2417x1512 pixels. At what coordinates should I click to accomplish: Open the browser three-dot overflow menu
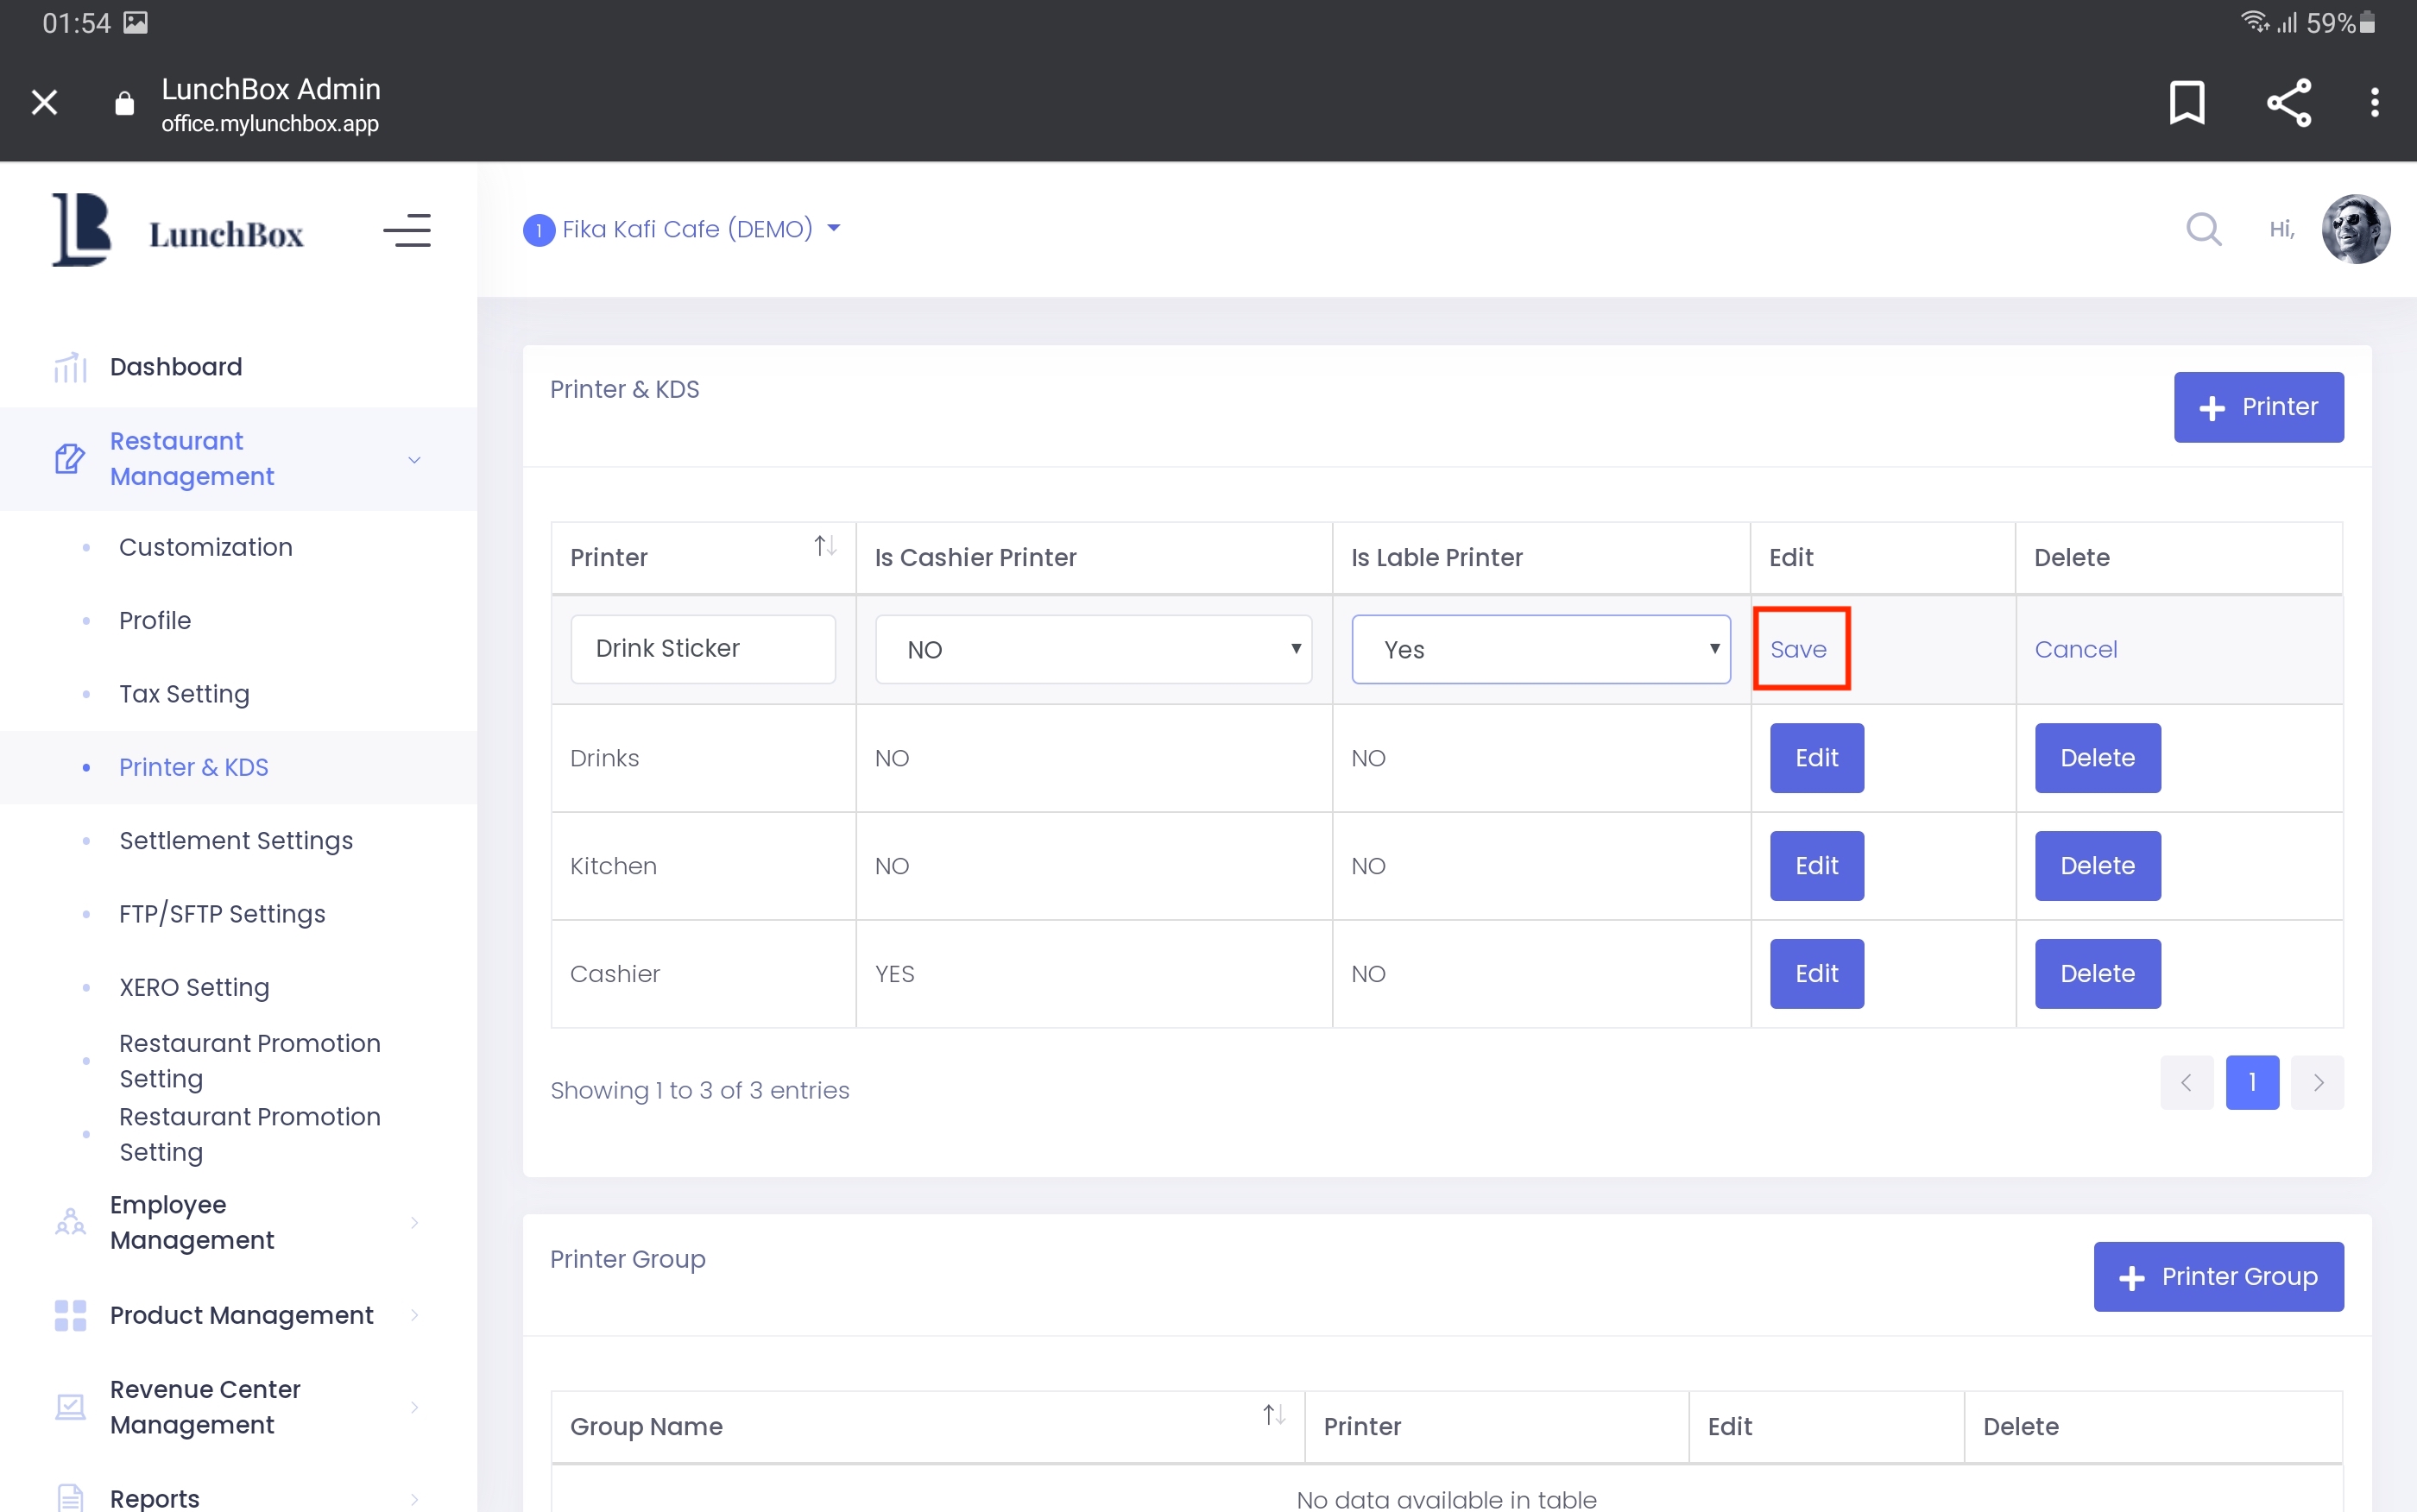[2374, 102]
